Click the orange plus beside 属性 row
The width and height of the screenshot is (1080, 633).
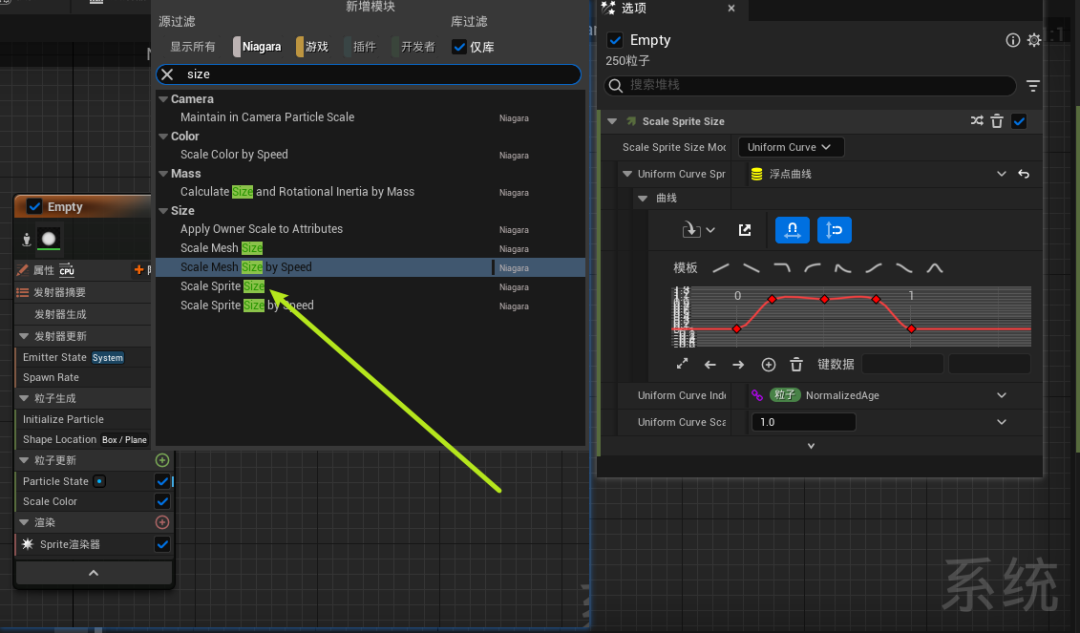139,270
